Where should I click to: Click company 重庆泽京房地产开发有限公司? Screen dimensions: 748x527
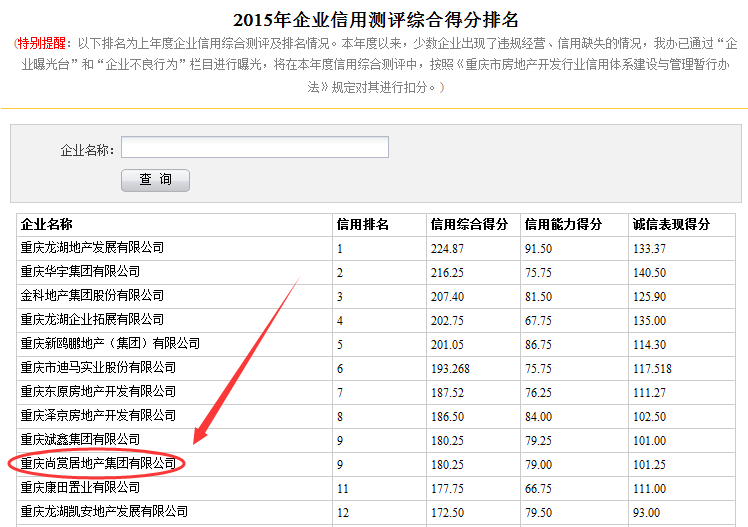click(98, 415)
